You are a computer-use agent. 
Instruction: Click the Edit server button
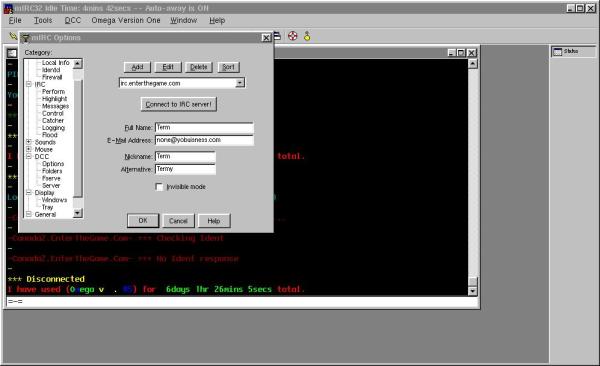point(168,67)
